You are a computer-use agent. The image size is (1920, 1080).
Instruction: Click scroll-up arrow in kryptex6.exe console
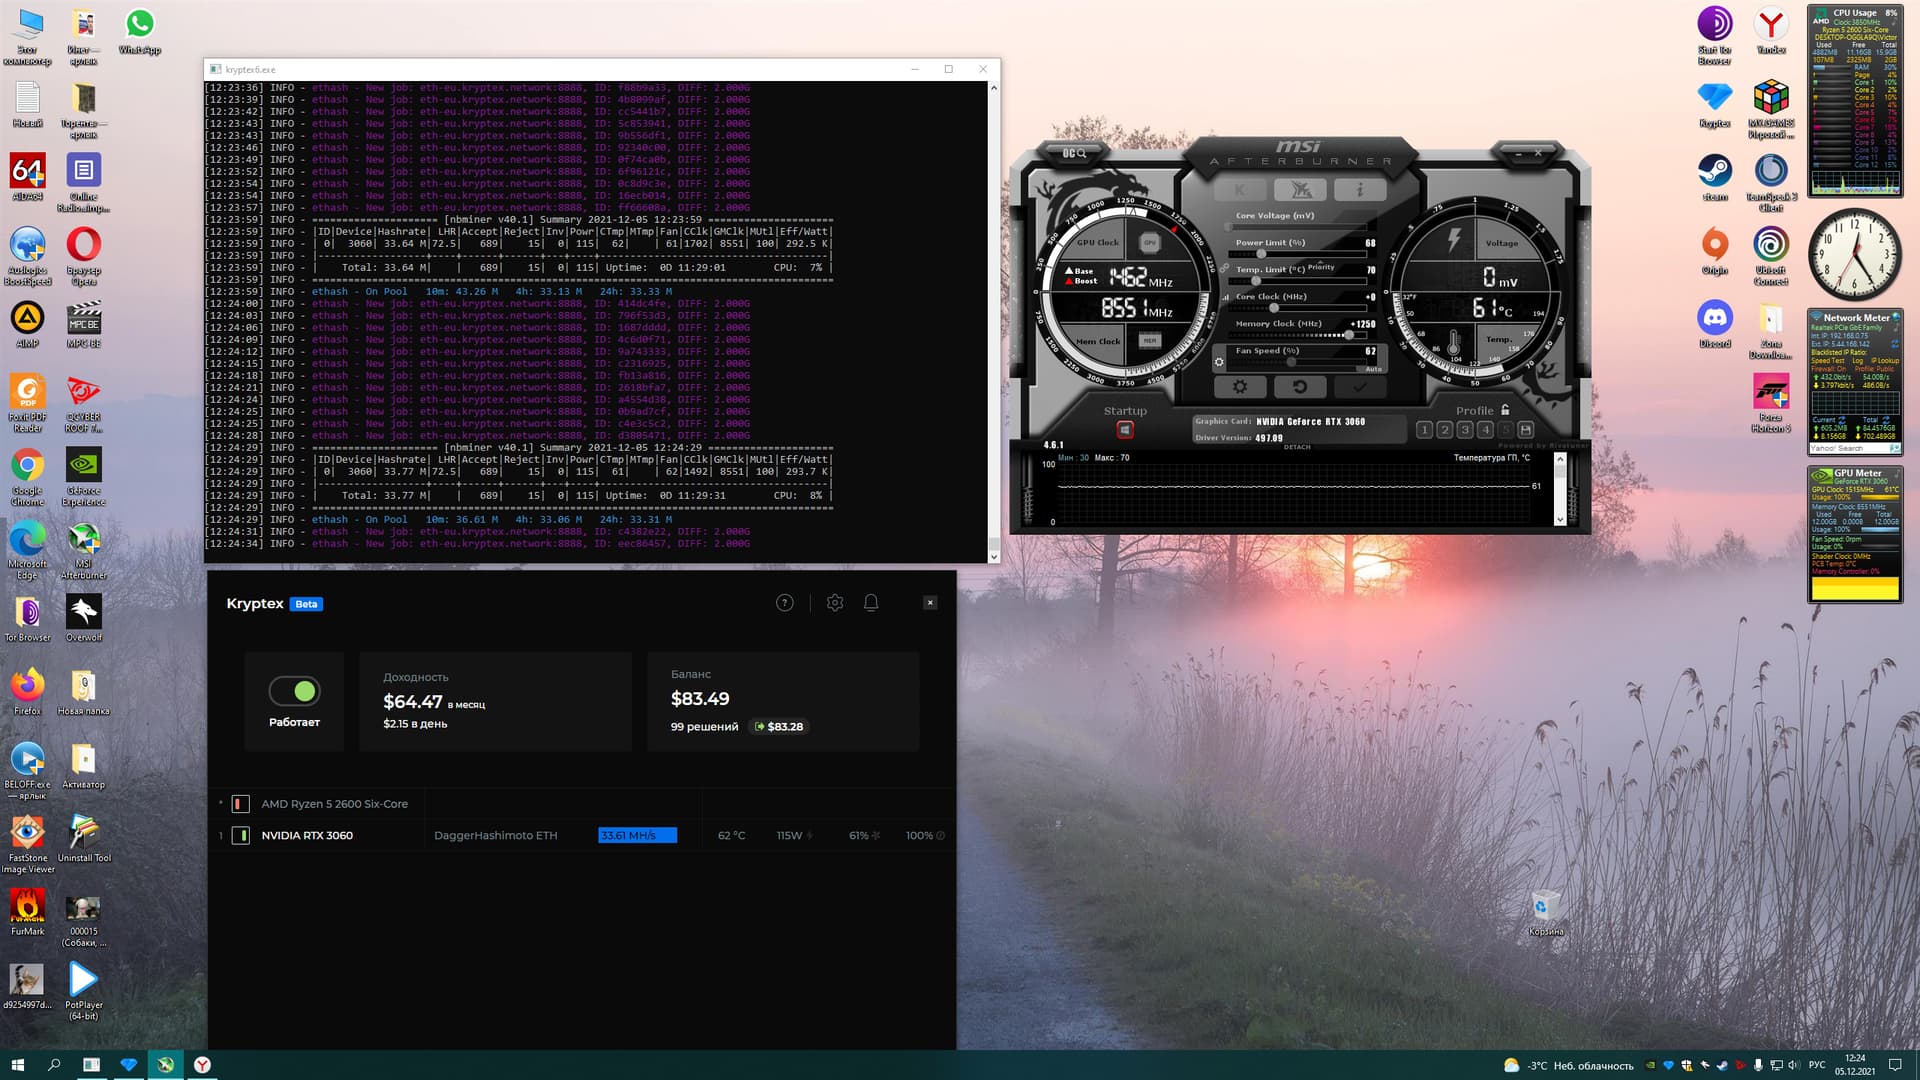pyautogui.click(x=993, y=88)
